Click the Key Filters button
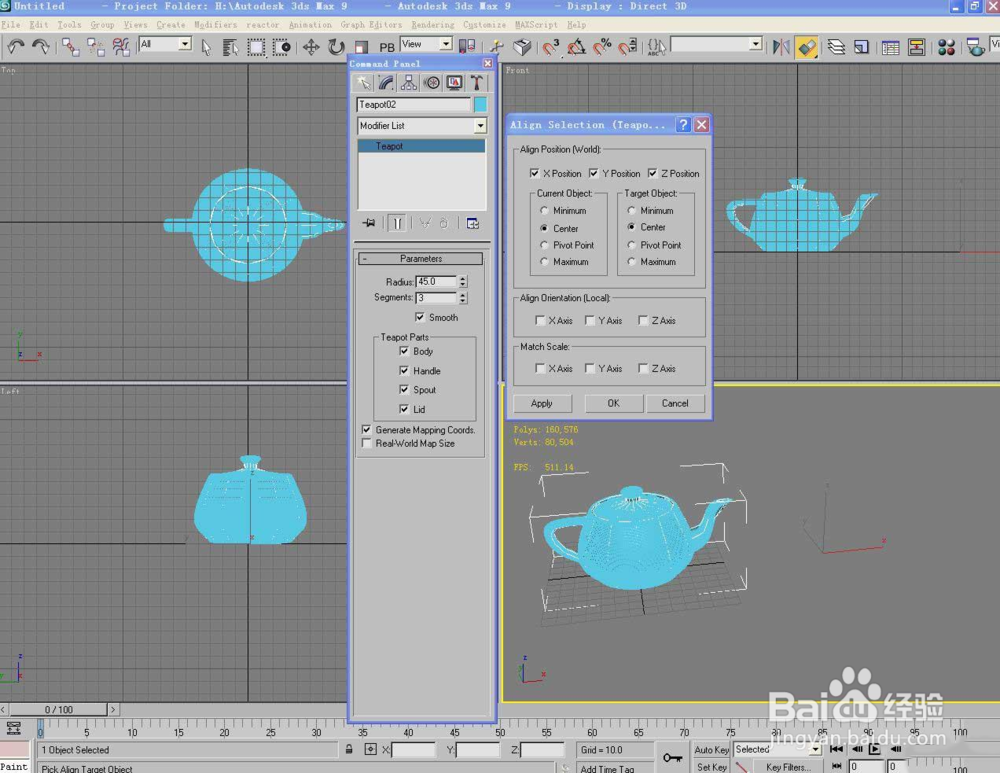Viewport: 1000px width, 773px height. point(788,767)
